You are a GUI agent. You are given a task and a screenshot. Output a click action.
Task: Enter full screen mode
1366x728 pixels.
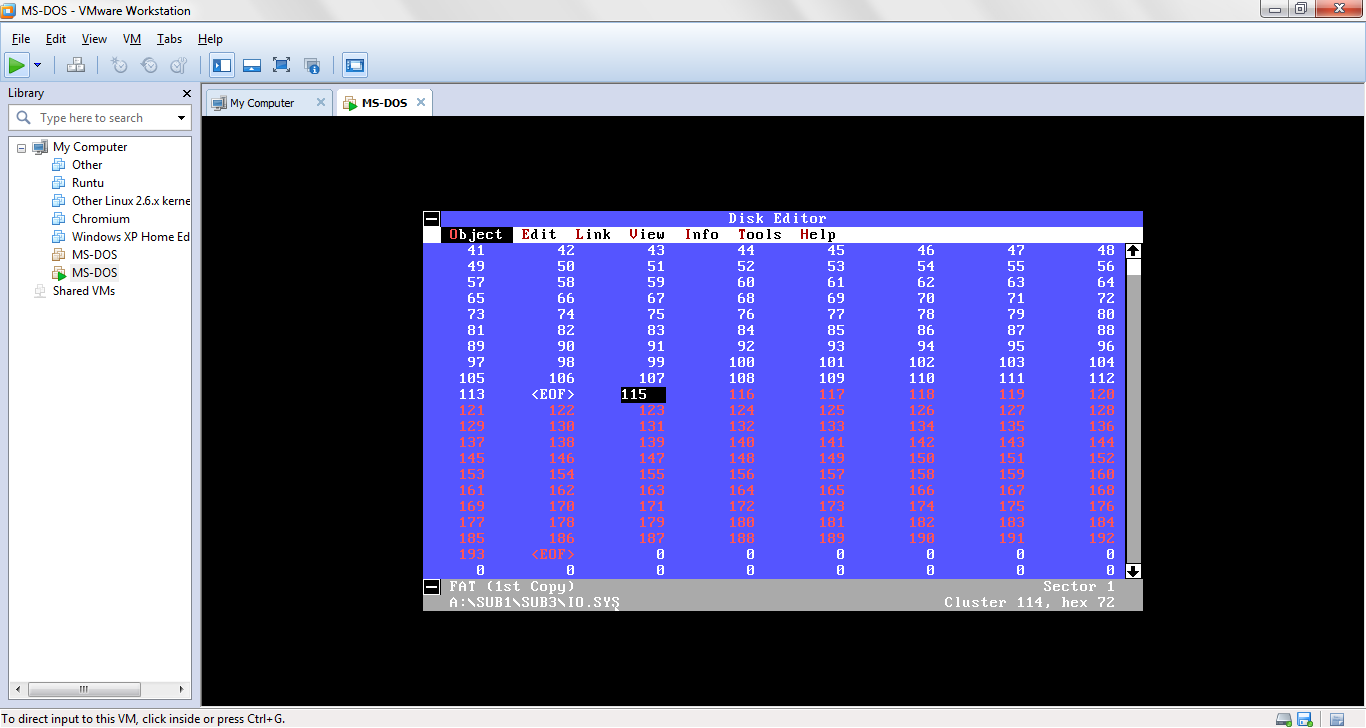[282, 66]
